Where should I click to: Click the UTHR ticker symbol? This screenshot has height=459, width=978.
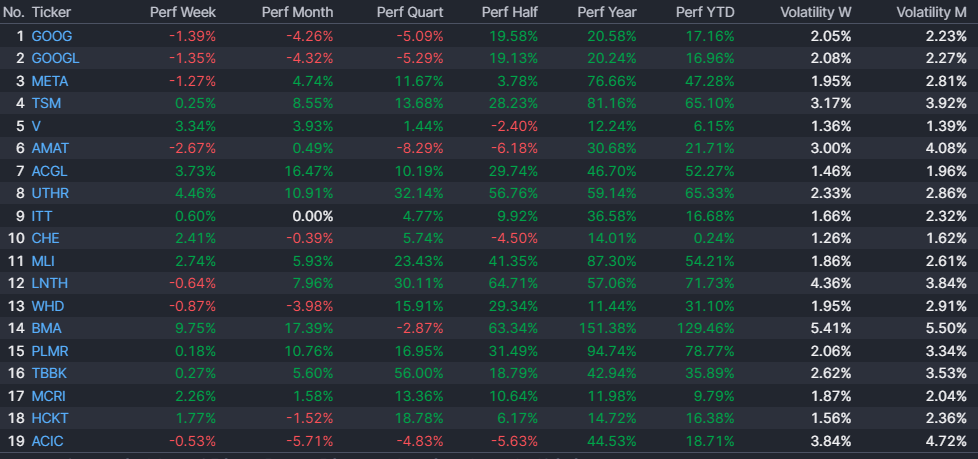[50, 192]
